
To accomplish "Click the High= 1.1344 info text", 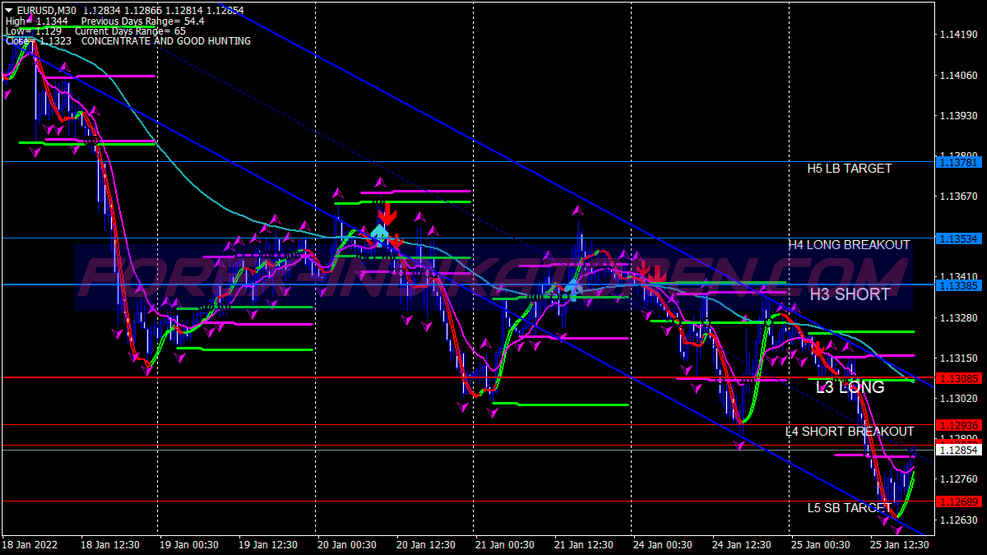I will coord(37,21).
